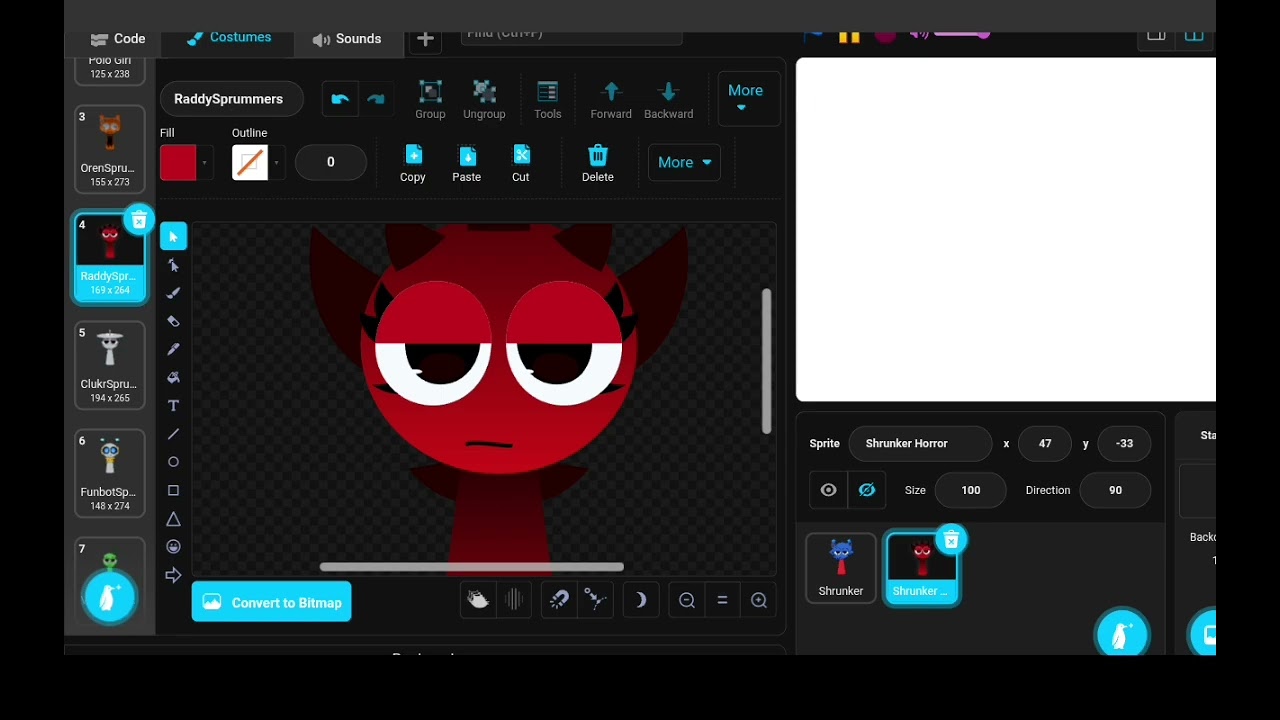The height and width of the screenshot is (720, 1280).
Task: Open the choose sprite button
Action: (x=1122, y=634)
